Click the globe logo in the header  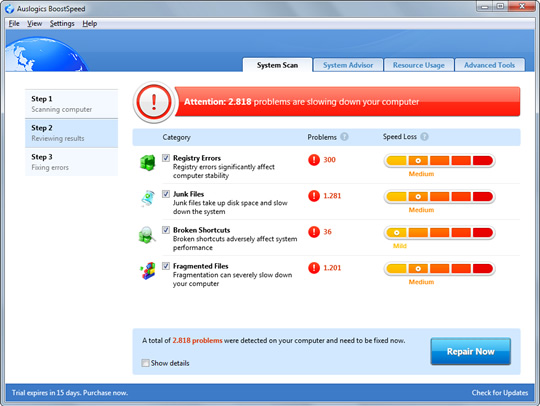(x=46, y=54)
